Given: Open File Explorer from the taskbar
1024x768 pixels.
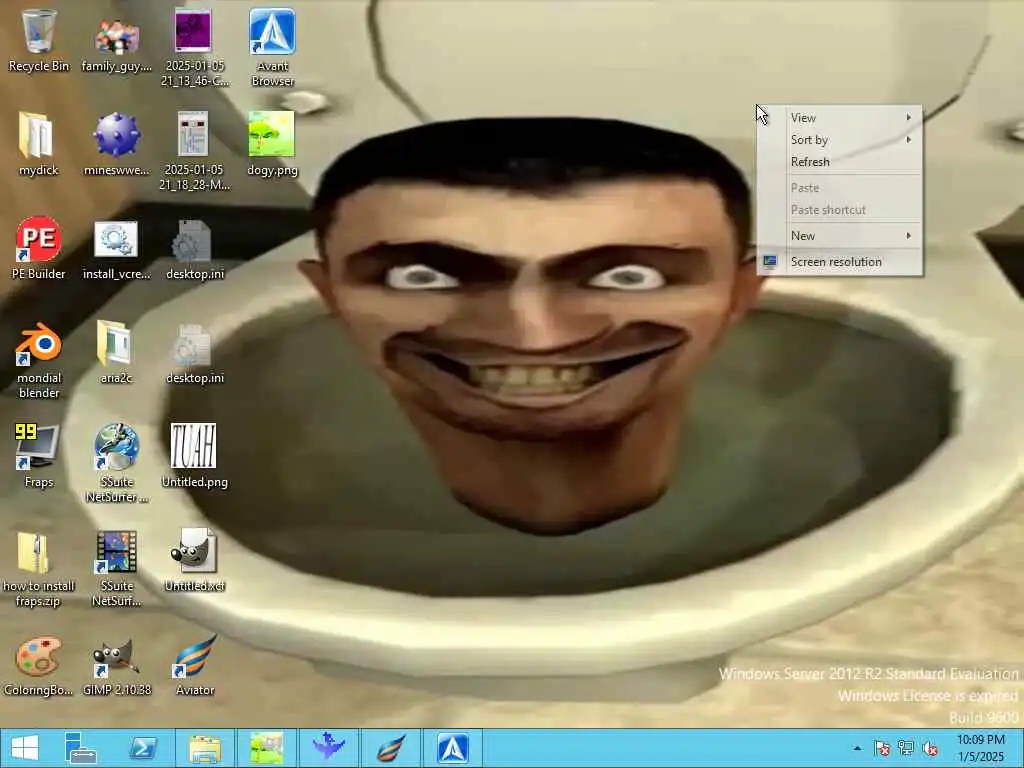Looking at the screenshot, I should [x=204, y=748].
